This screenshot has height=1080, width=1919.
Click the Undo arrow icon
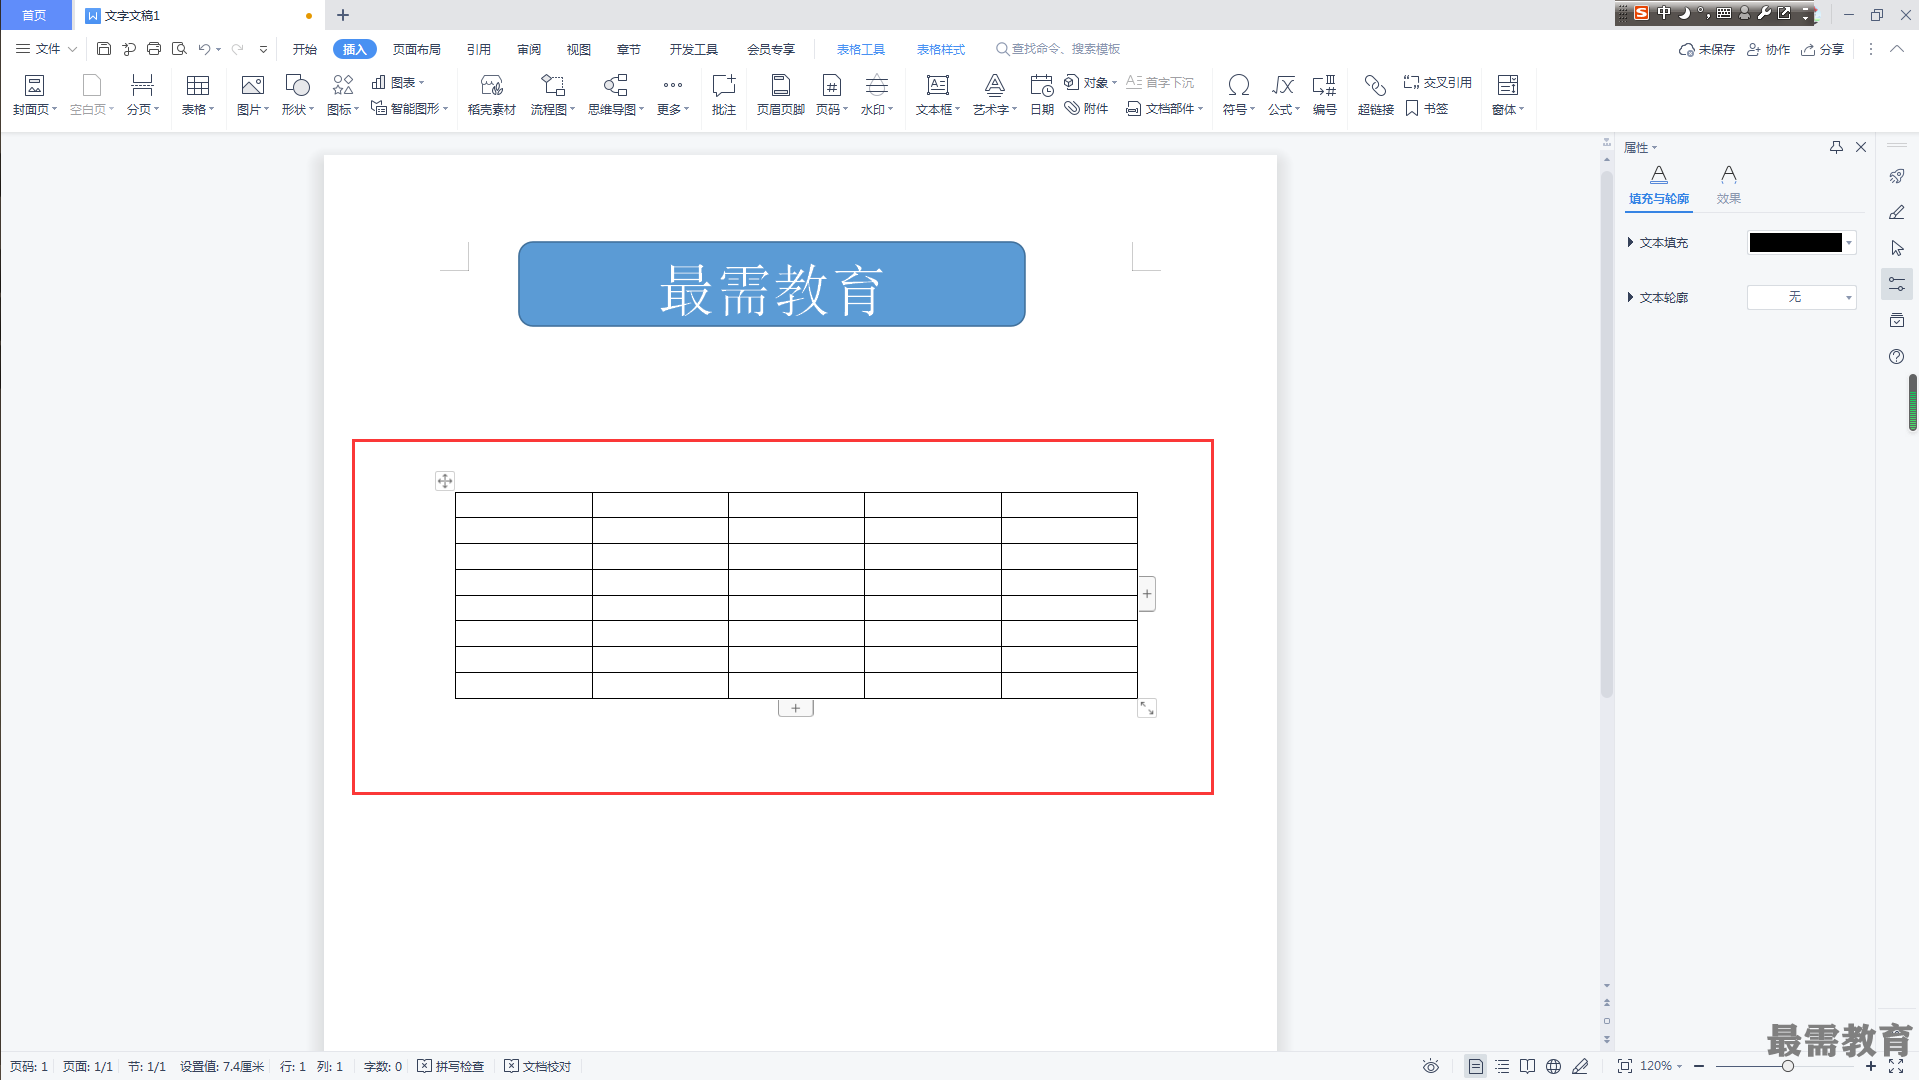(204, 48)
